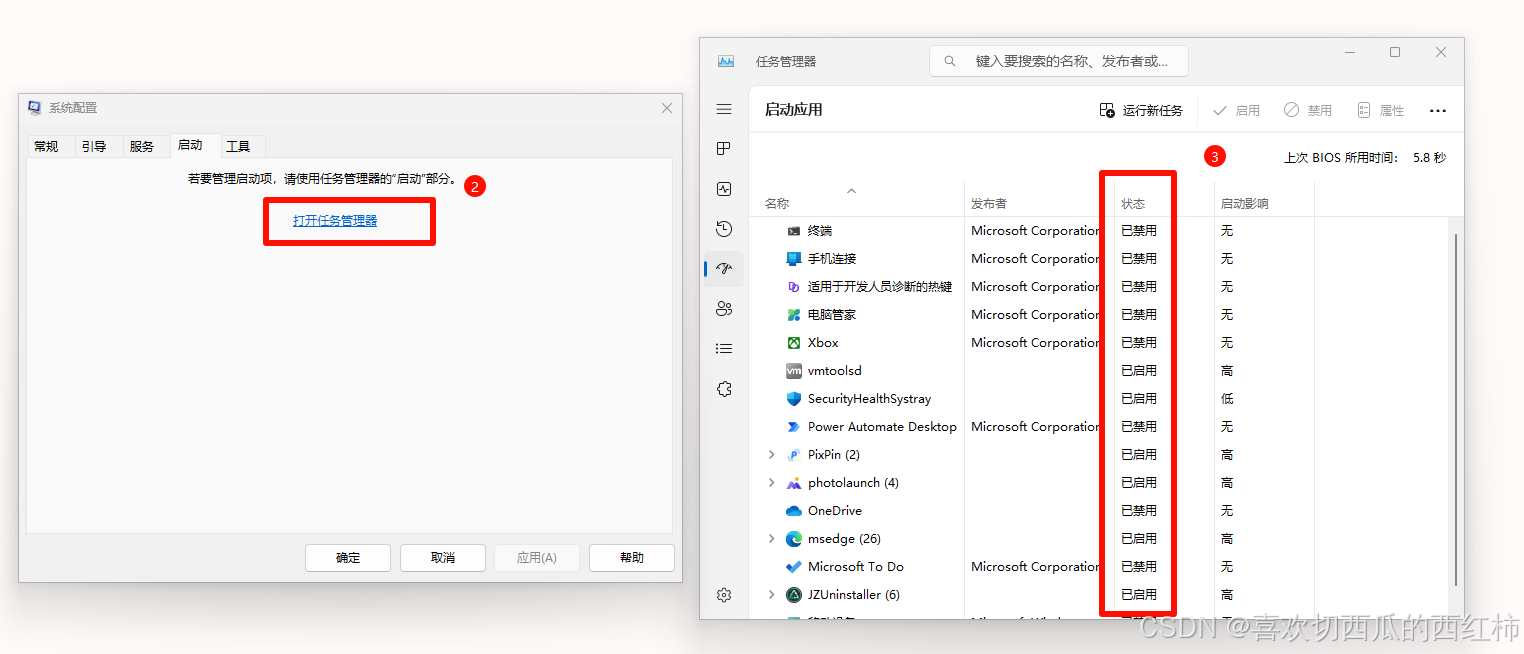This screenshot has width=1524, height=654.
Task: Sort by the 发布者 column header
Action: [989, 204]
